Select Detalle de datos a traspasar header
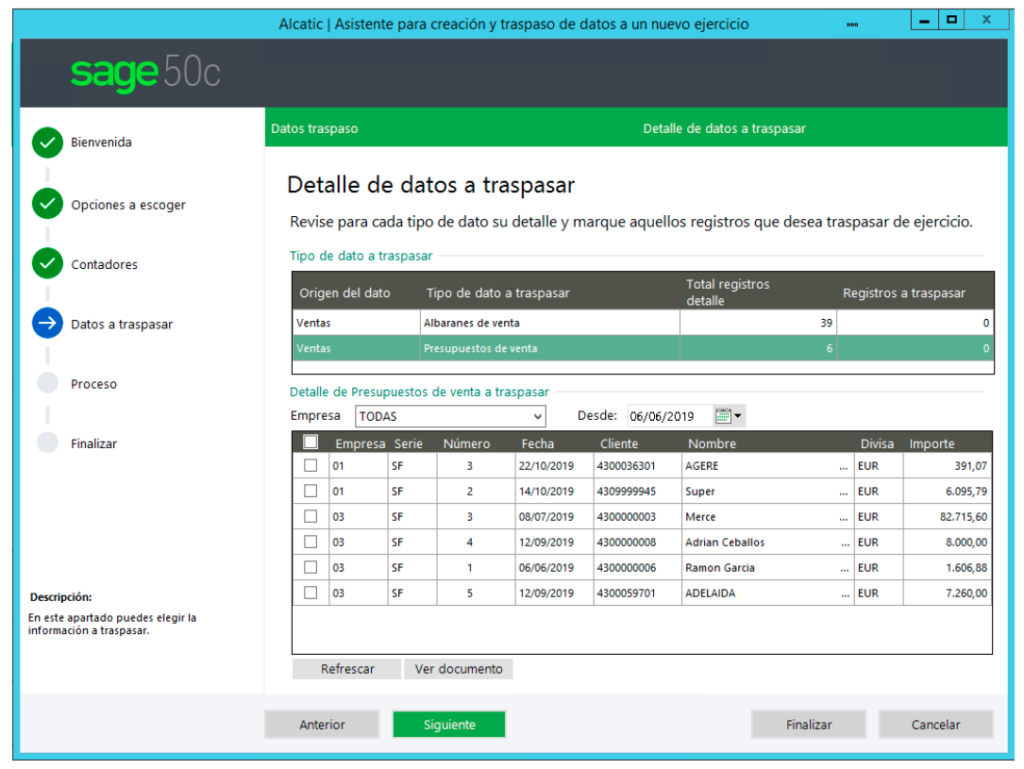Viewport: 1024px width, 769px height. [x=724, y=129]
